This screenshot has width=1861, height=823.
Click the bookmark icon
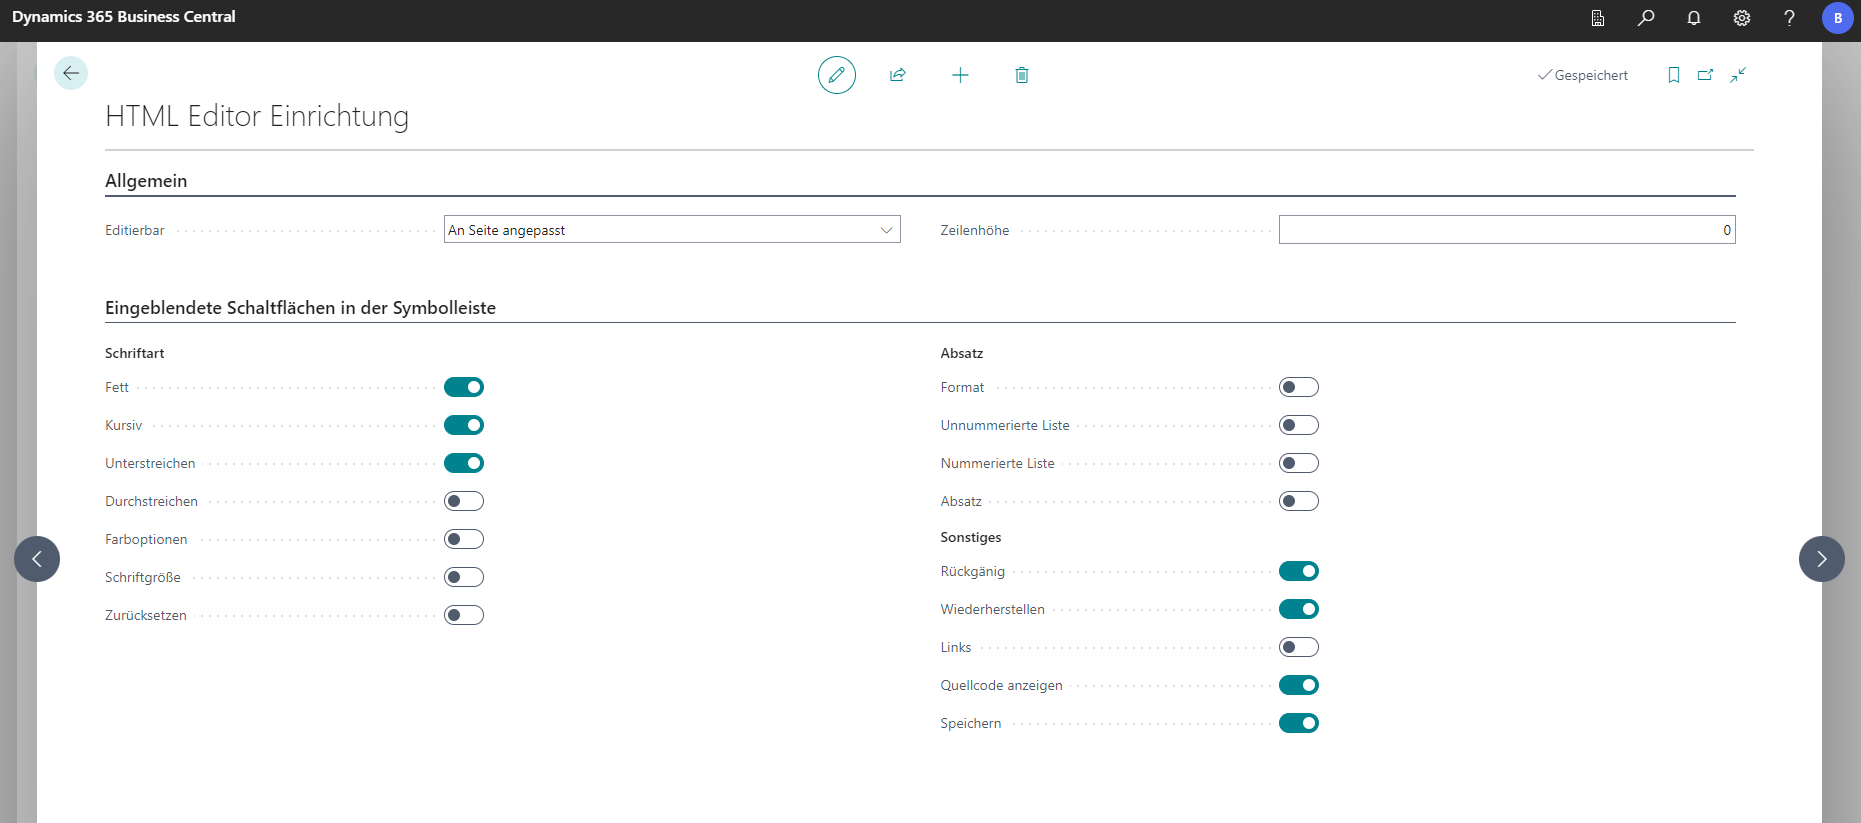[1673, 75]
